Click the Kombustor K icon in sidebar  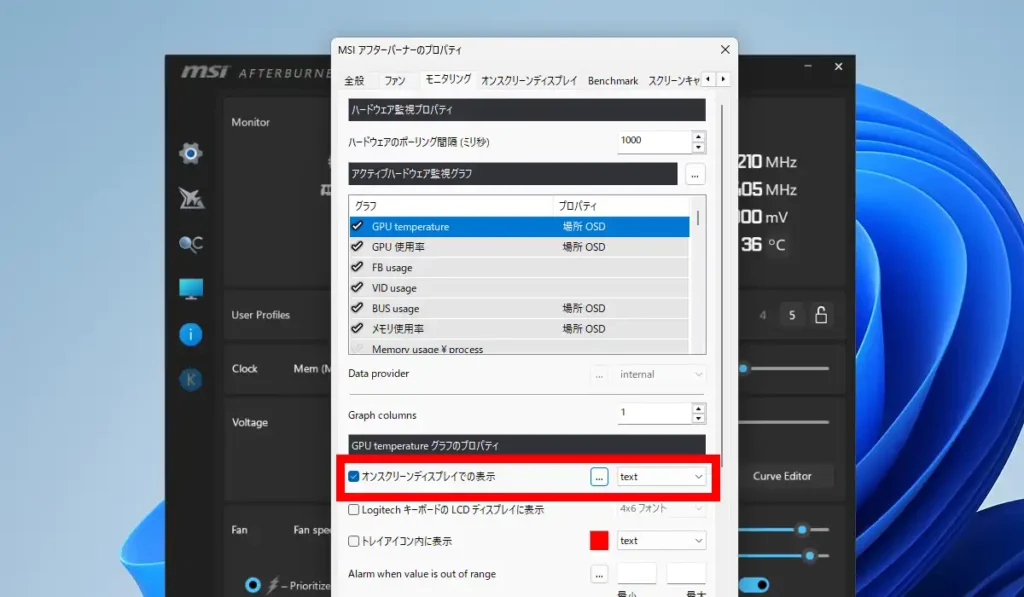coord(190,379)
